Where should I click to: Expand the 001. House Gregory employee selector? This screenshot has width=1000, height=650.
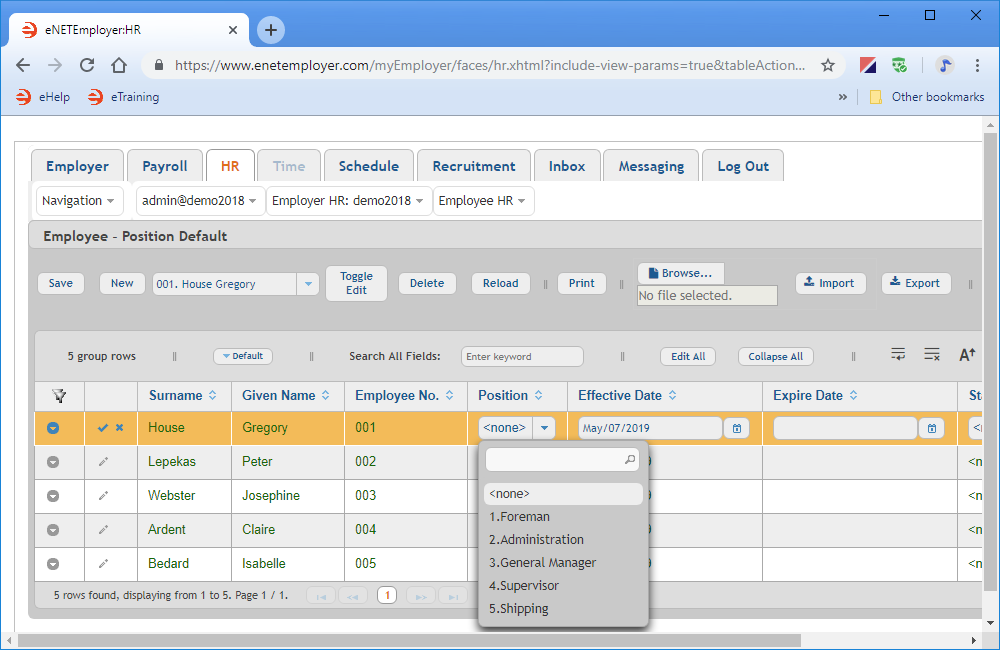pos(308,284)
